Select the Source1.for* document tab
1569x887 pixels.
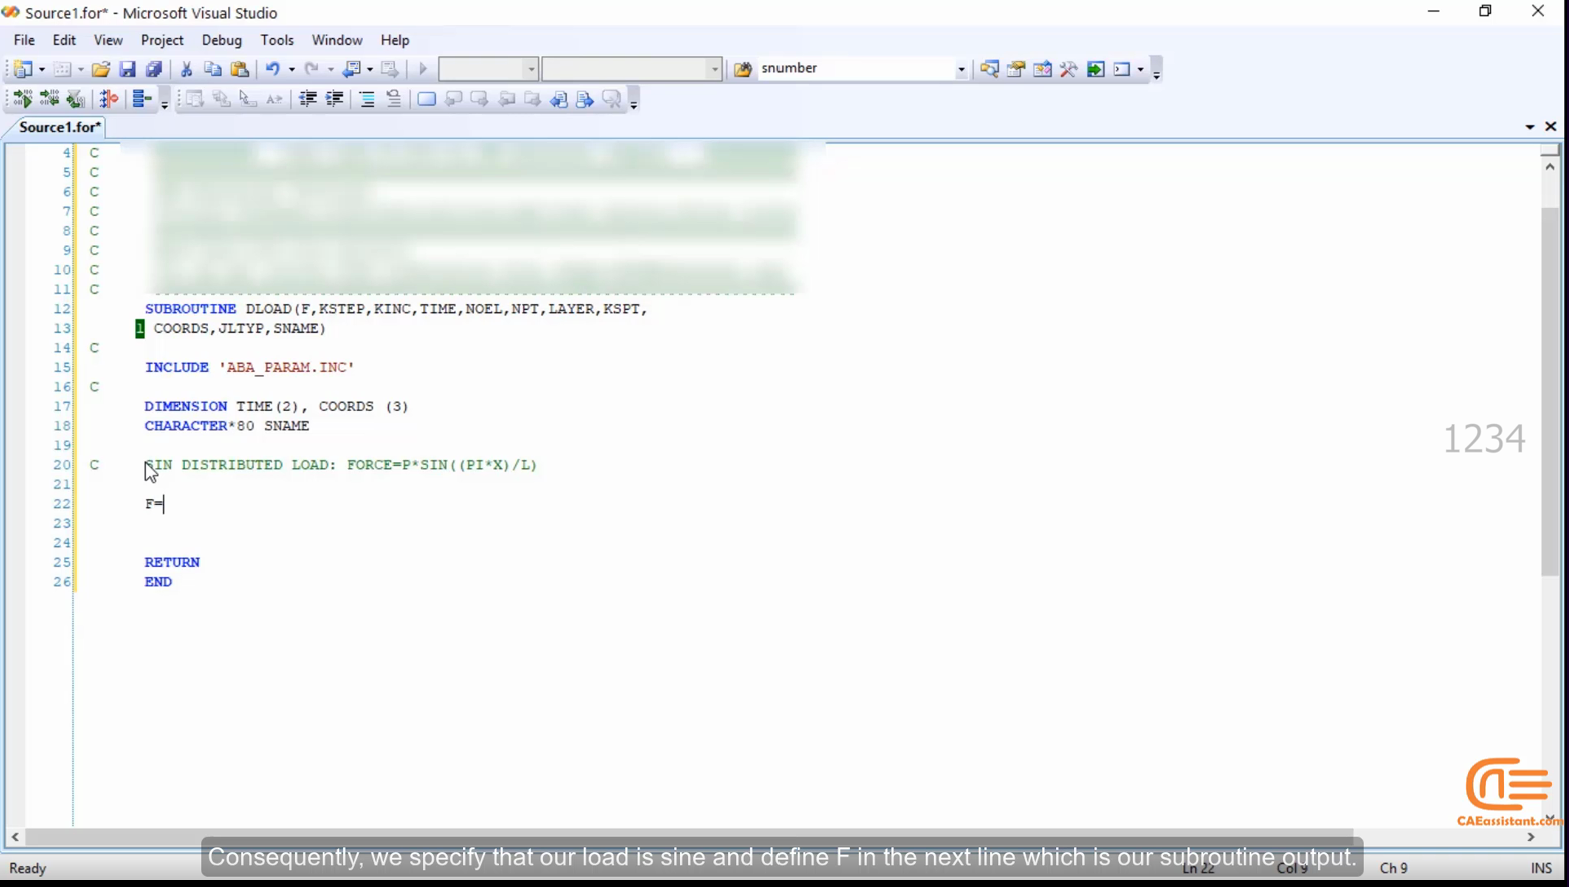(59, 127)
